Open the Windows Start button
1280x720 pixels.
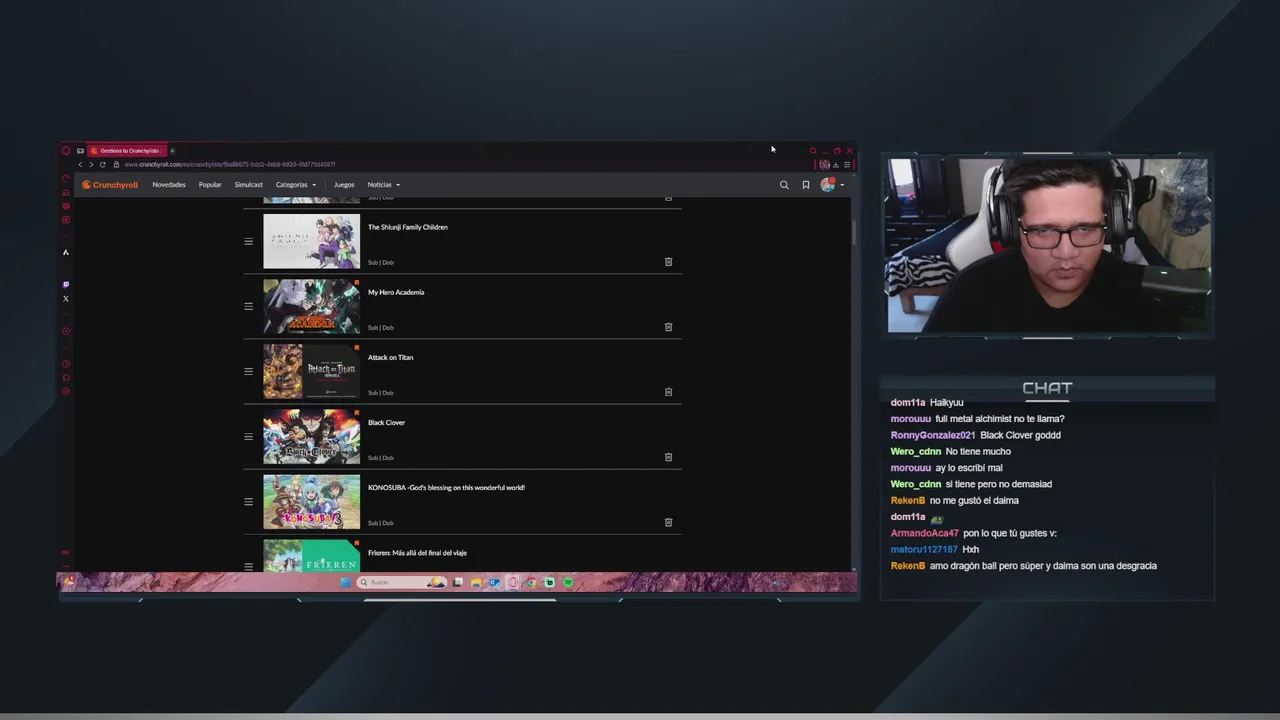(x=345, y=582)
